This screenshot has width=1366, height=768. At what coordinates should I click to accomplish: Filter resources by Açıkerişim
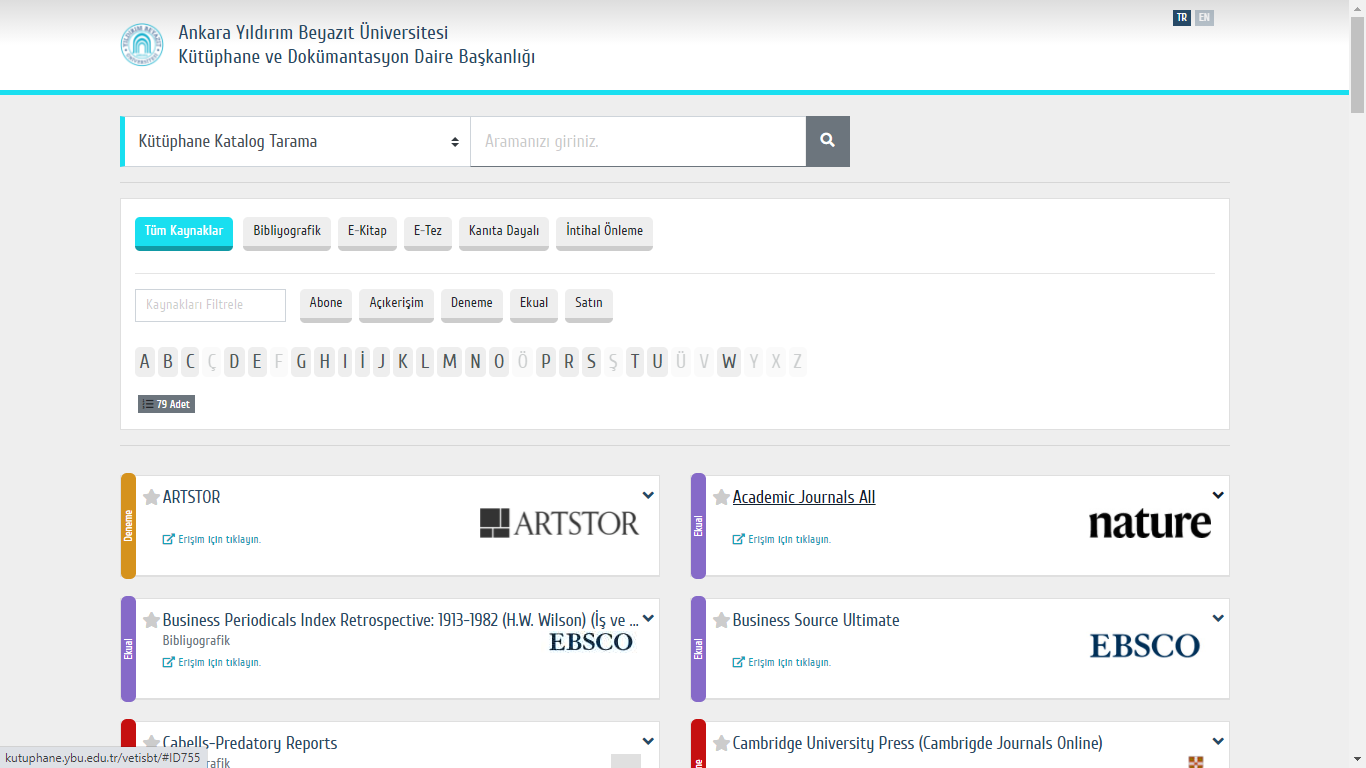396,303
